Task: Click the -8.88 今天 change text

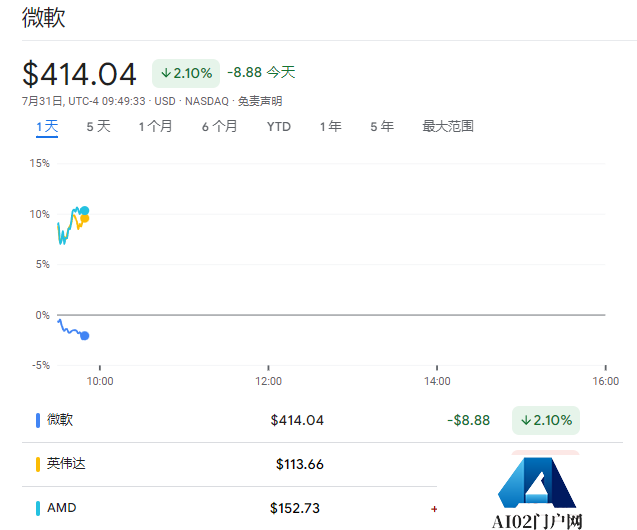Action: point(261,72)
